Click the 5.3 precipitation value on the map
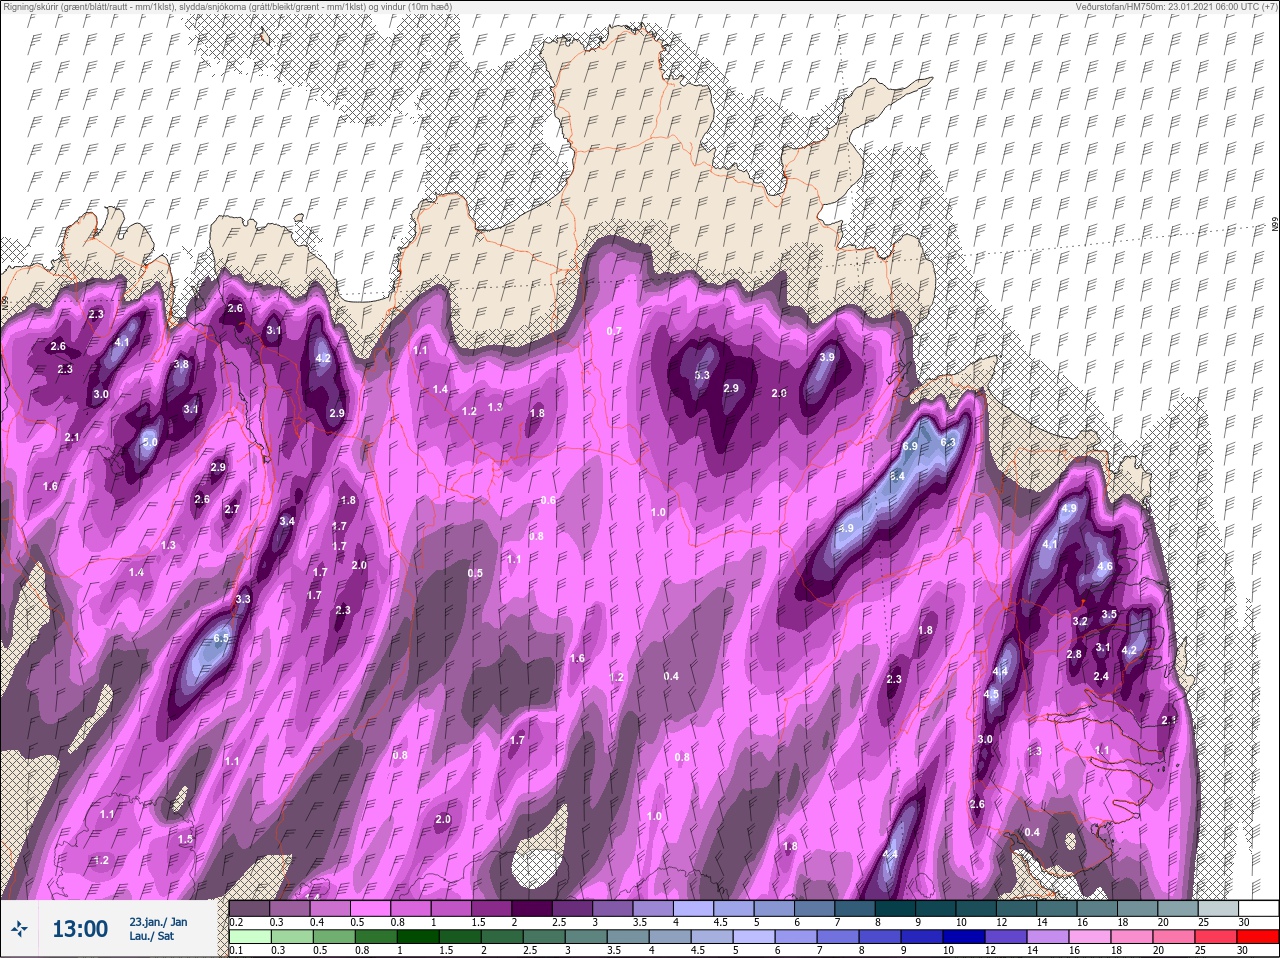The width and height of the screenshot is (1280, 958). coord(702,376)
